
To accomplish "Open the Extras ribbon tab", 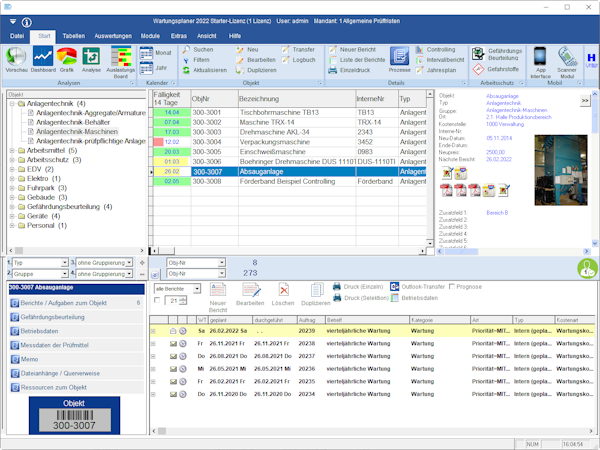I will pos(179,36).
